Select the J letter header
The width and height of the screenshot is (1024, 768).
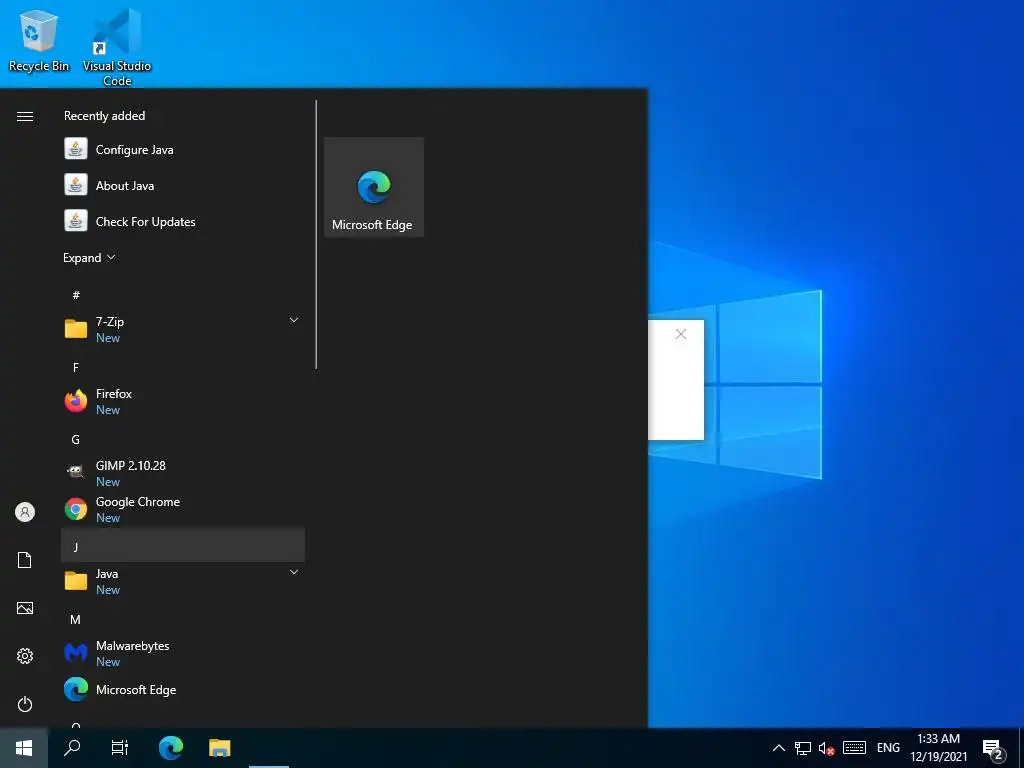[183, 545]
